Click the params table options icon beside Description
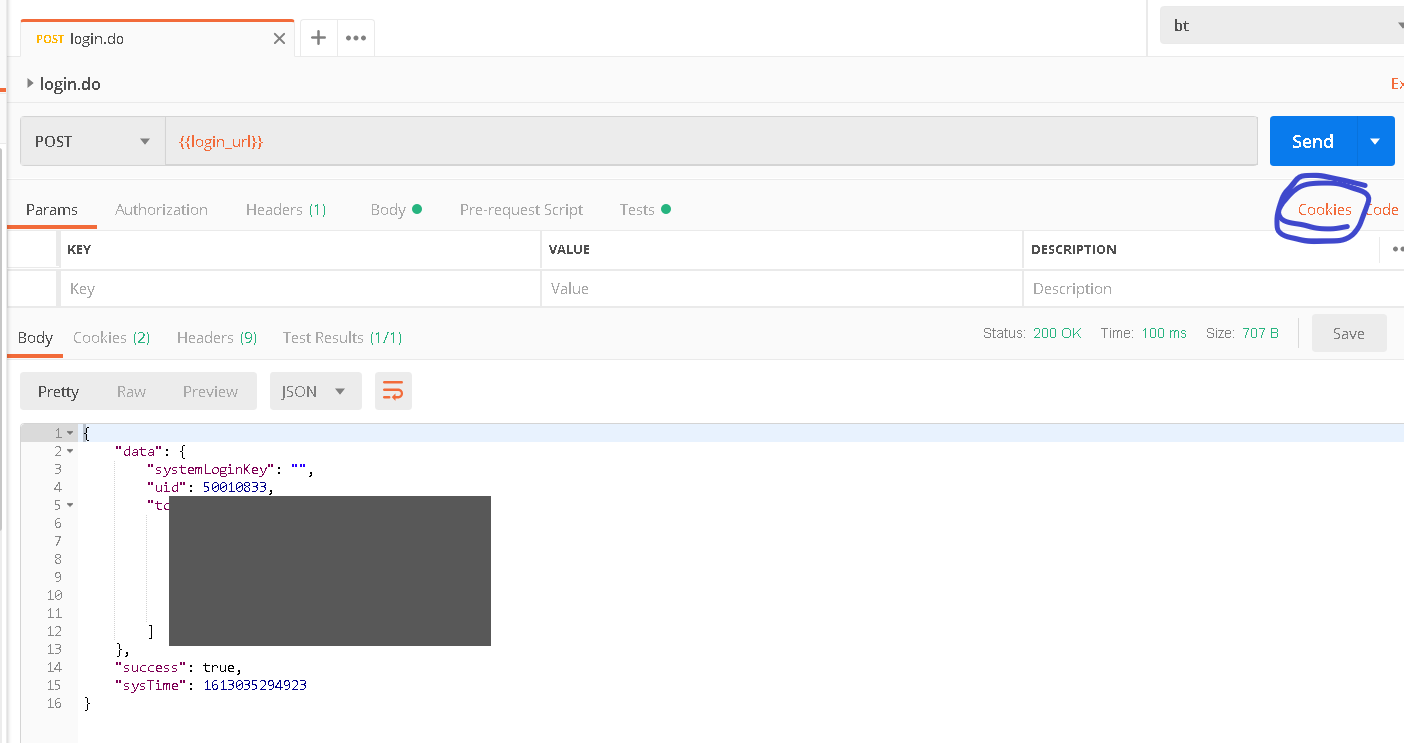This screenshot has height=743, width=1404. point(1396,249)
